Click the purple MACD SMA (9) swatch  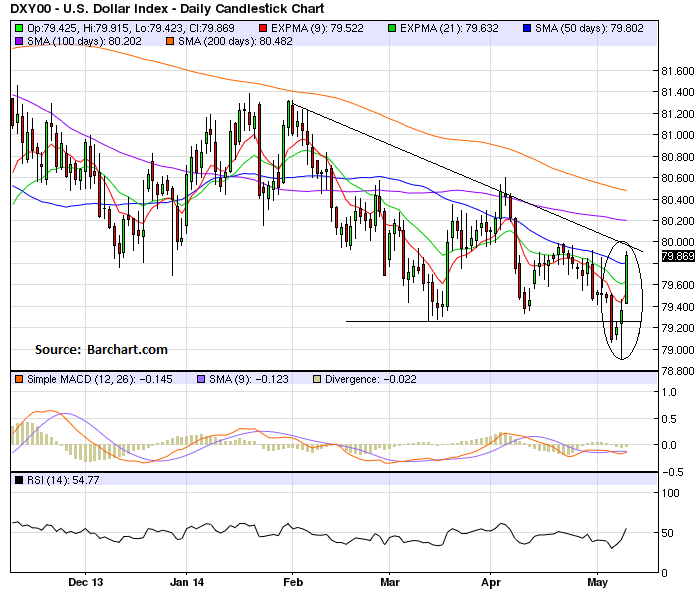[201, 379]
